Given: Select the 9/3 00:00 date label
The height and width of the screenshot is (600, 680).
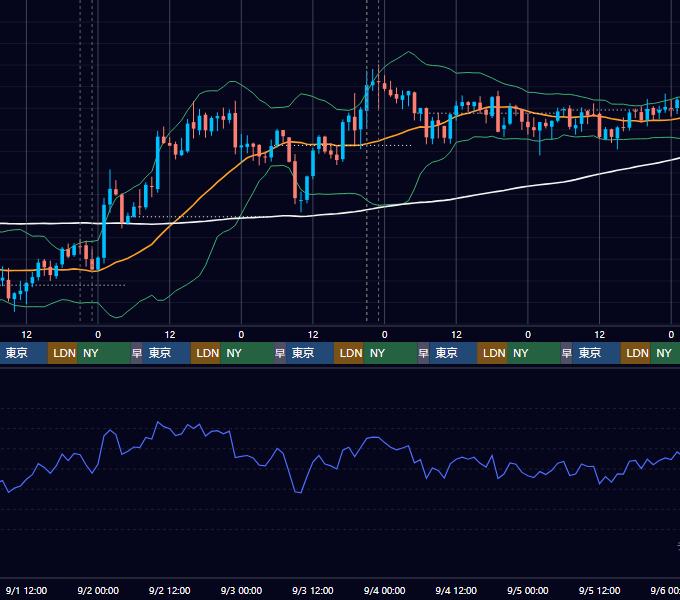Looking at the screenshot, I should point(241,590).
